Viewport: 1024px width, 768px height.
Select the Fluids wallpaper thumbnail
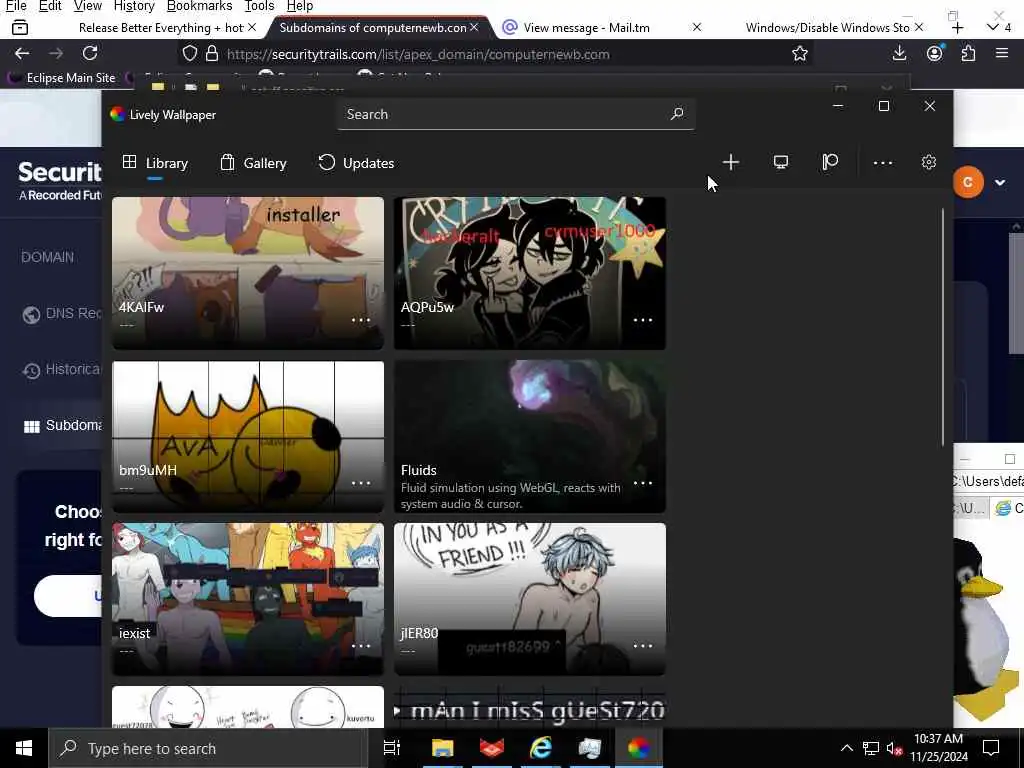tap(530, 436)
